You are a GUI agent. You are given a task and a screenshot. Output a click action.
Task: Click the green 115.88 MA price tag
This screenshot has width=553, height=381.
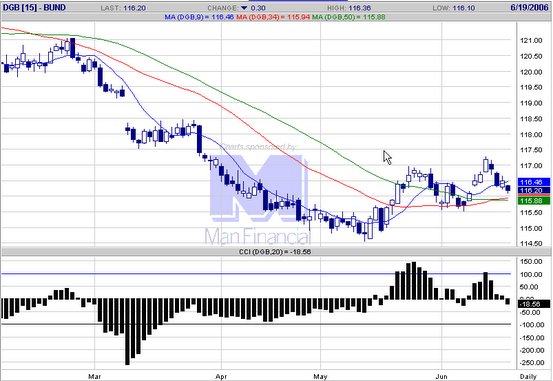point(534,201)
